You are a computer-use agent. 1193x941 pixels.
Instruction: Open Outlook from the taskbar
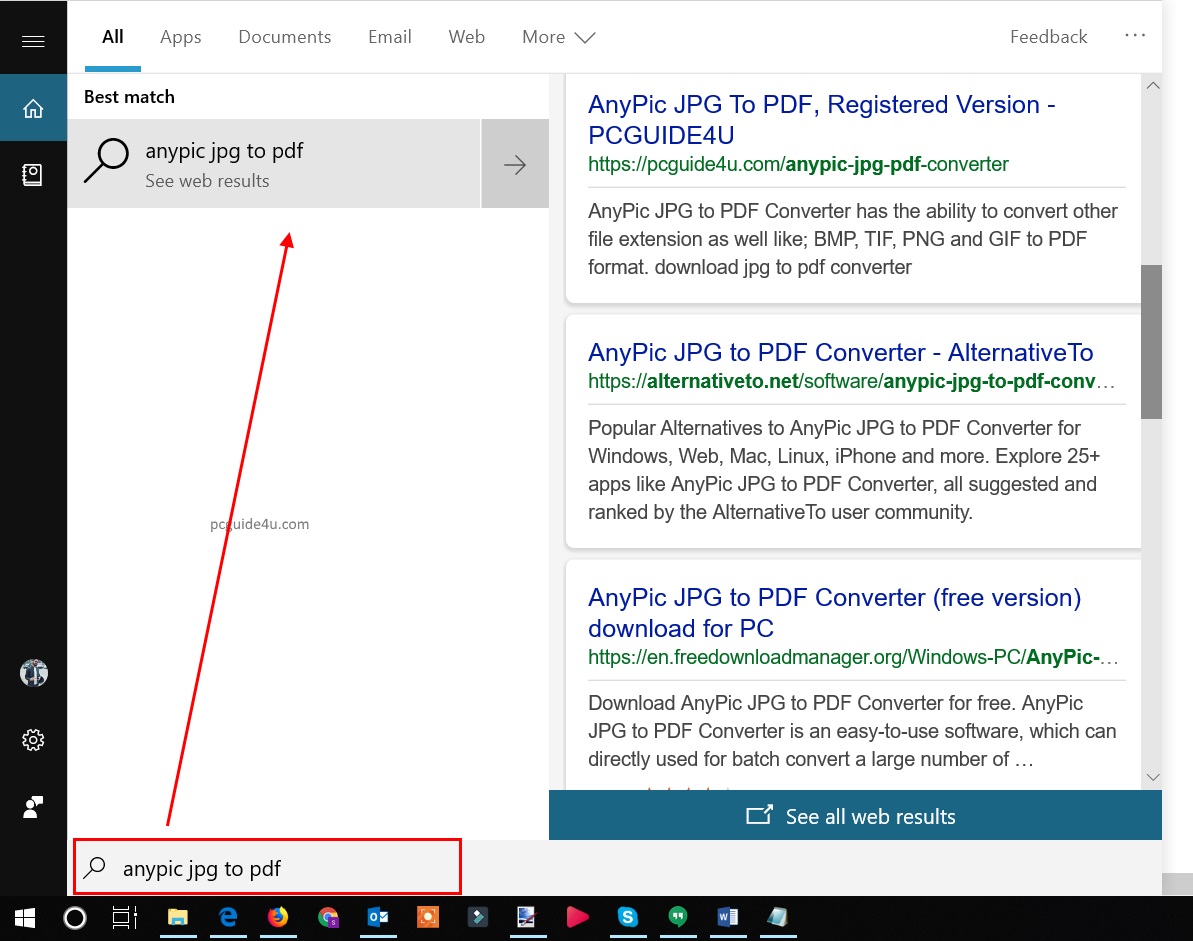[378, 917]
